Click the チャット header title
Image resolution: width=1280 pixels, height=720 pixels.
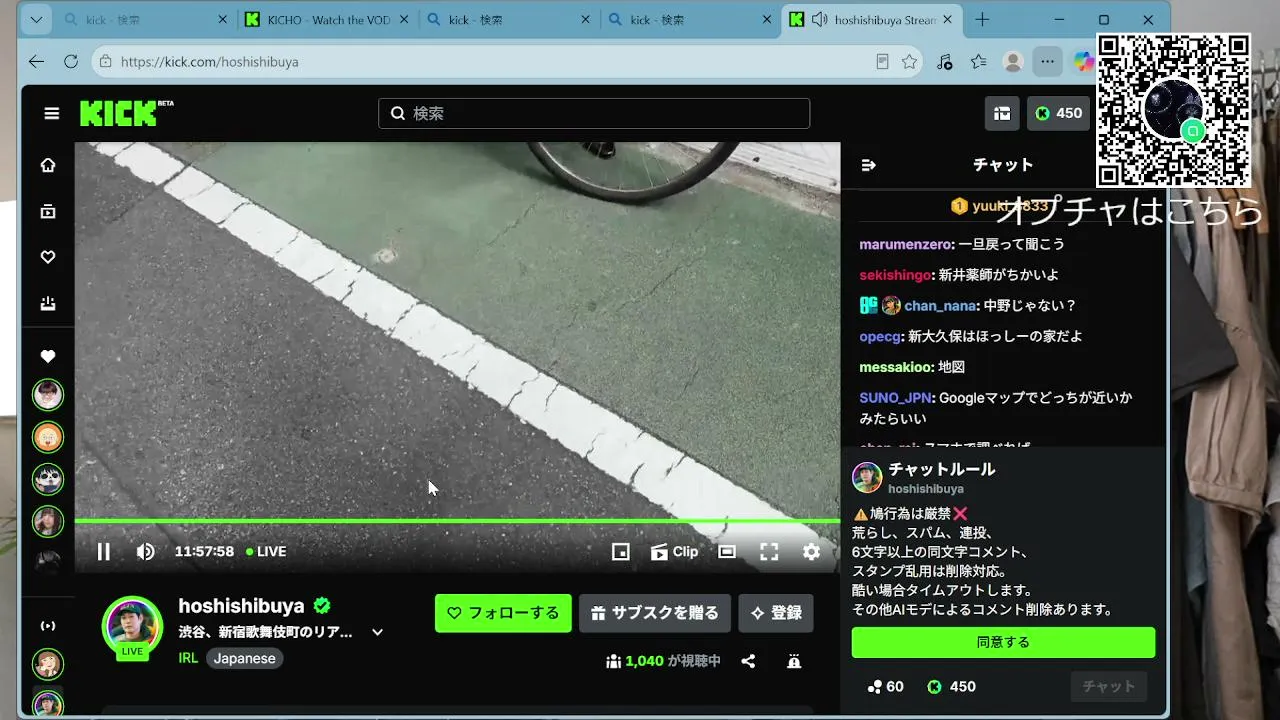click(1003, 165)
